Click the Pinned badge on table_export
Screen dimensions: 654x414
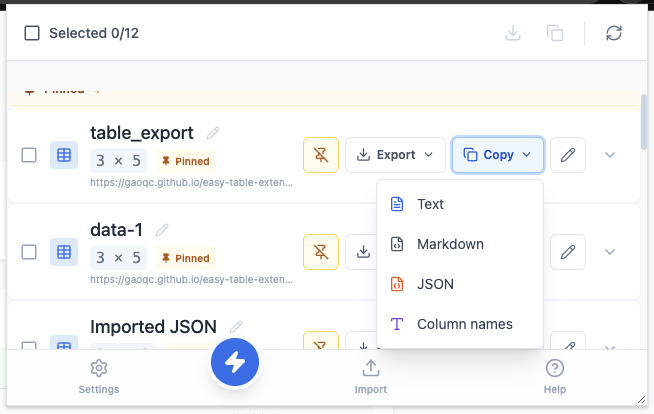(x=186, y=161)
